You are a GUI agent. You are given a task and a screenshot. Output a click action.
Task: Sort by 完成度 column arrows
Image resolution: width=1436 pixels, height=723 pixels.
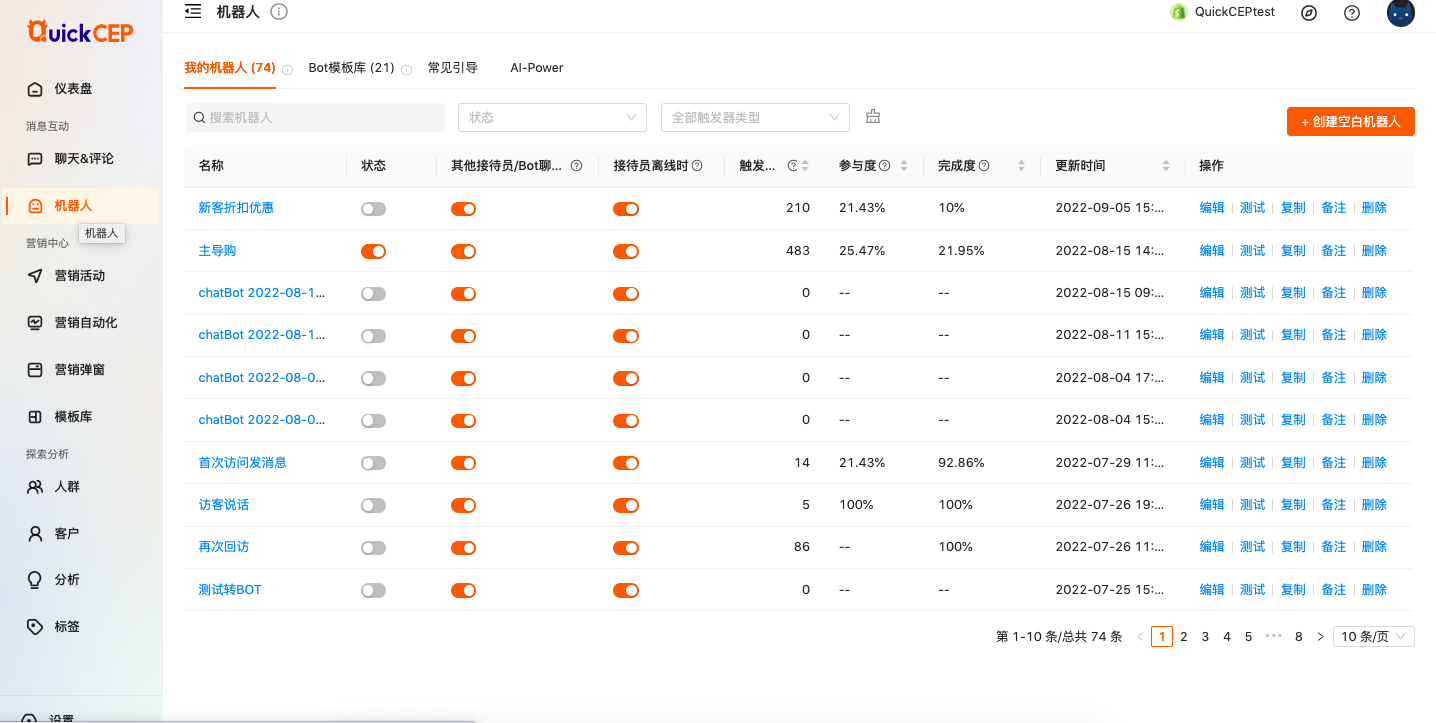1021,166
